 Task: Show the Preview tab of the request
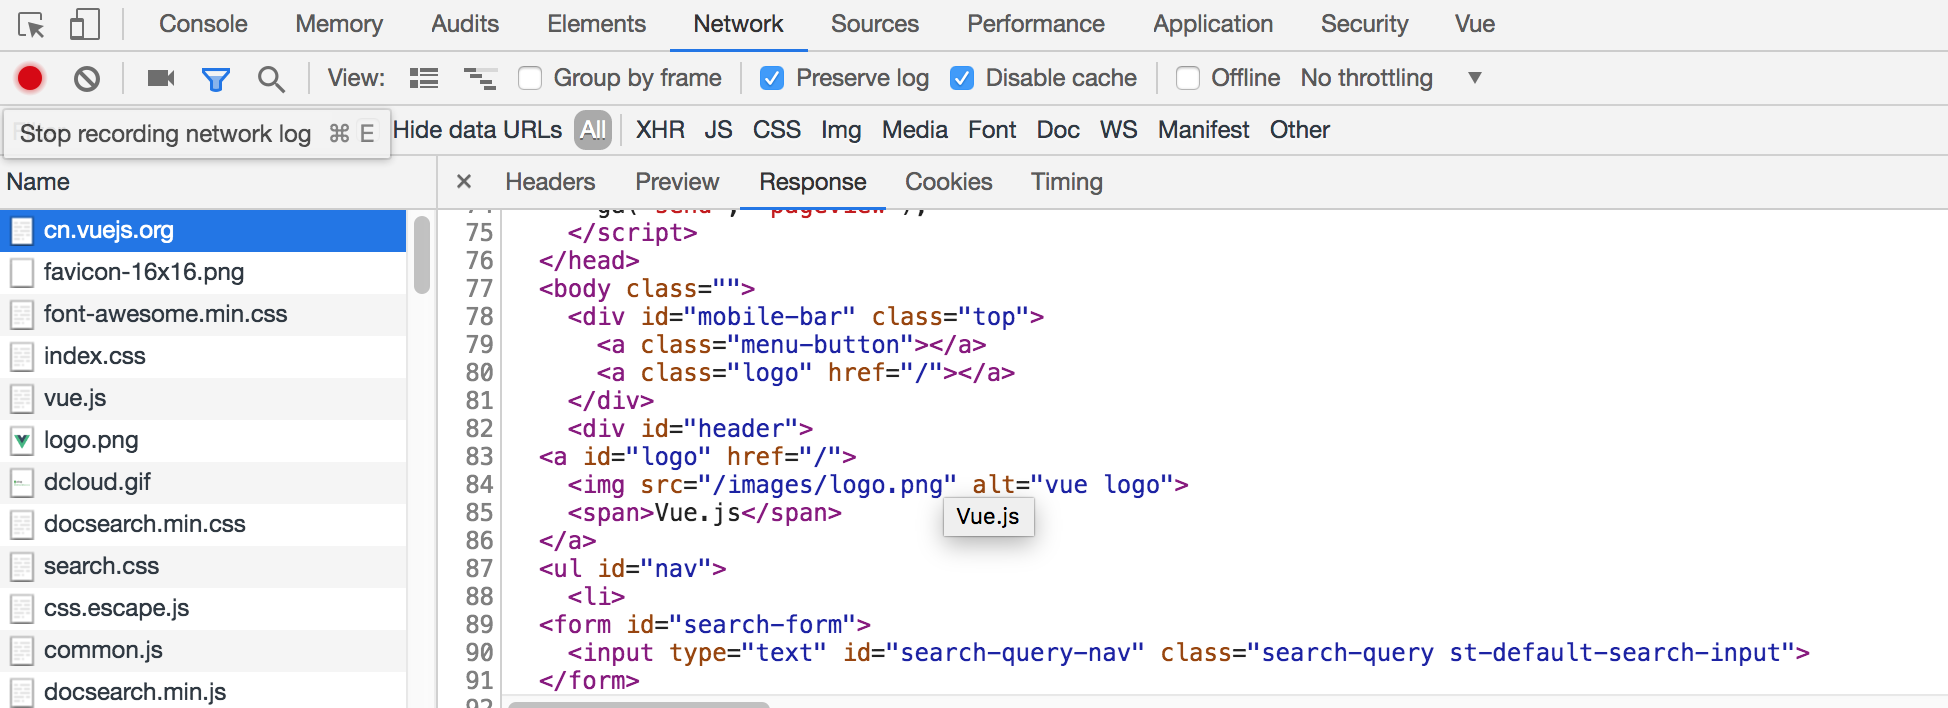click(x=677, y=182)
